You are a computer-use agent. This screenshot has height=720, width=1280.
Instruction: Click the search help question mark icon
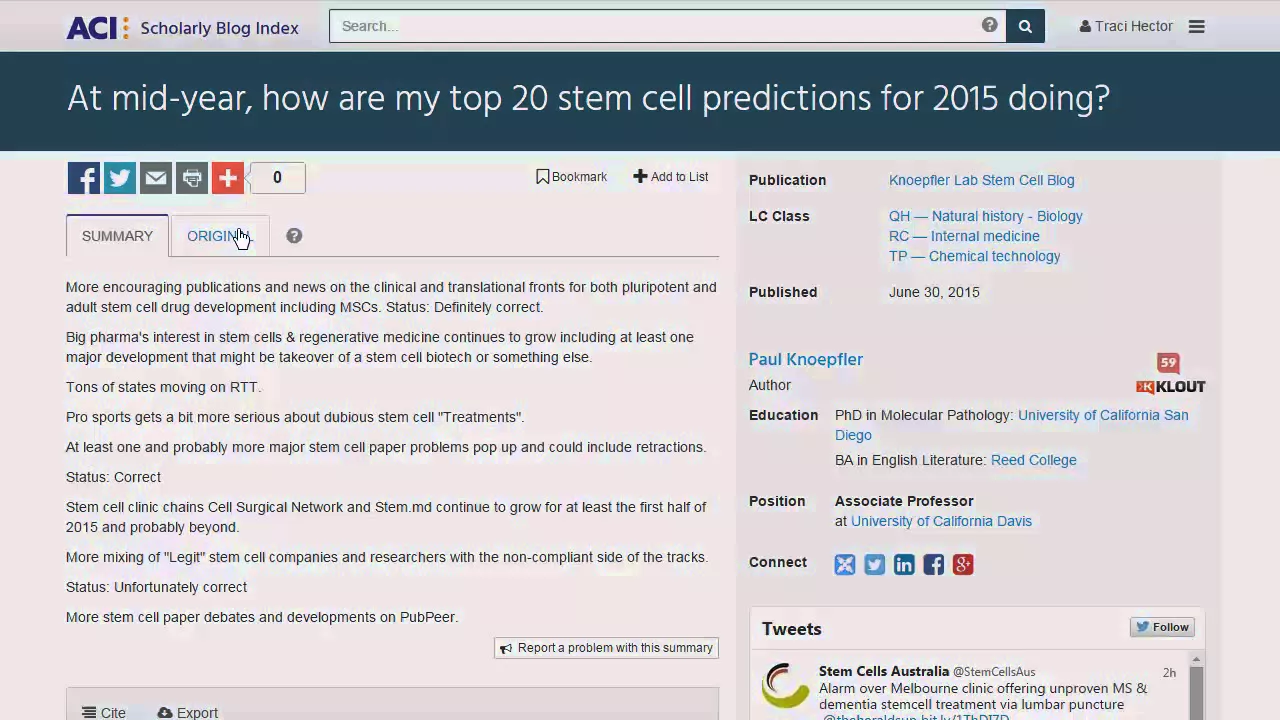[989, 25]
